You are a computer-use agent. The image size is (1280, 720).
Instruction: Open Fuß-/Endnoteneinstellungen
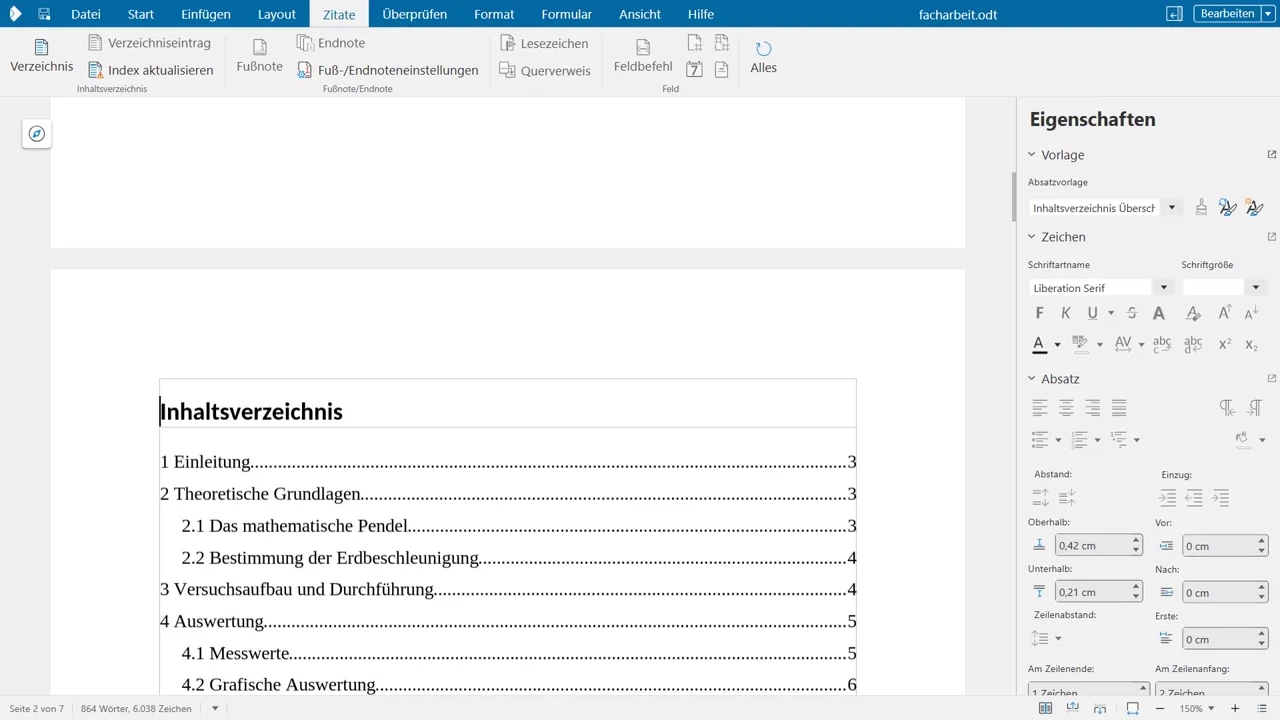pos(388,70)
